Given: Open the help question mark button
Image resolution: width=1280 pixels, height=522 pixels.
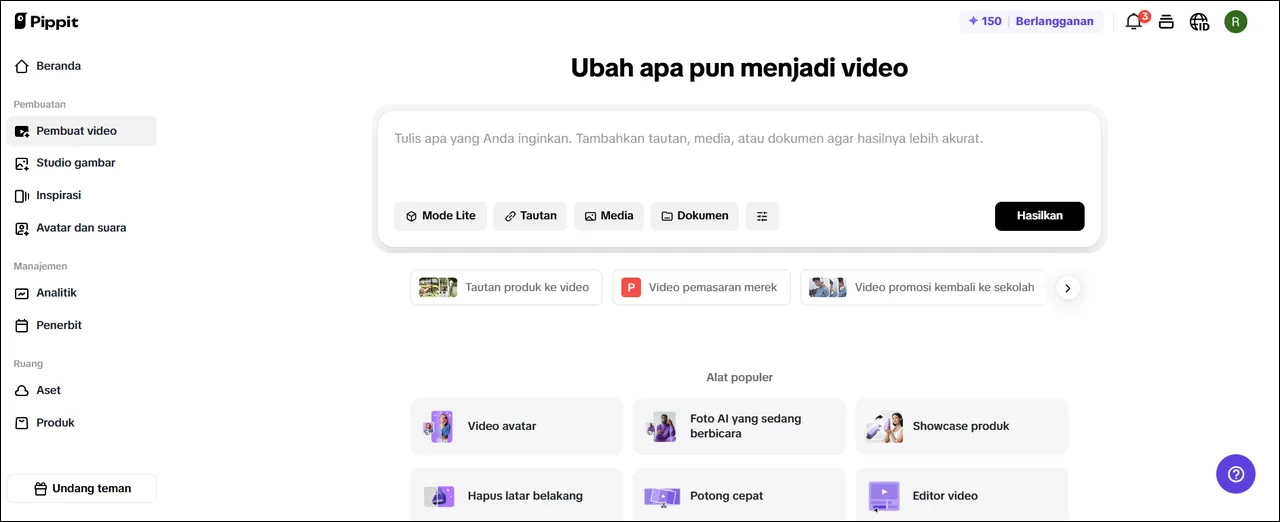Looking at the screenshot, I should pos(1235,474).
